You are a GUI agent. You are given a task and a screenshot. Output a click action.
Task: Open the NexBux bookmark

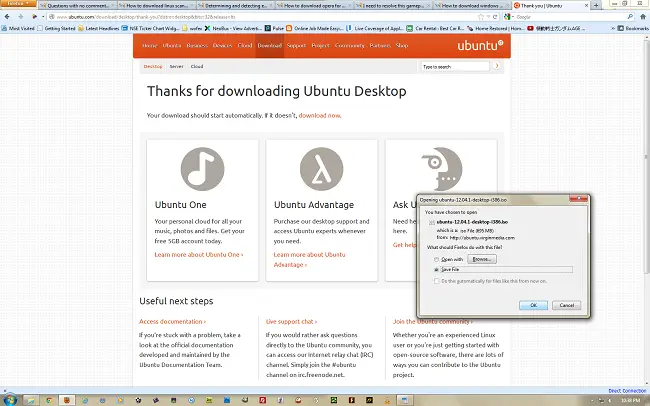pos(233,28)
